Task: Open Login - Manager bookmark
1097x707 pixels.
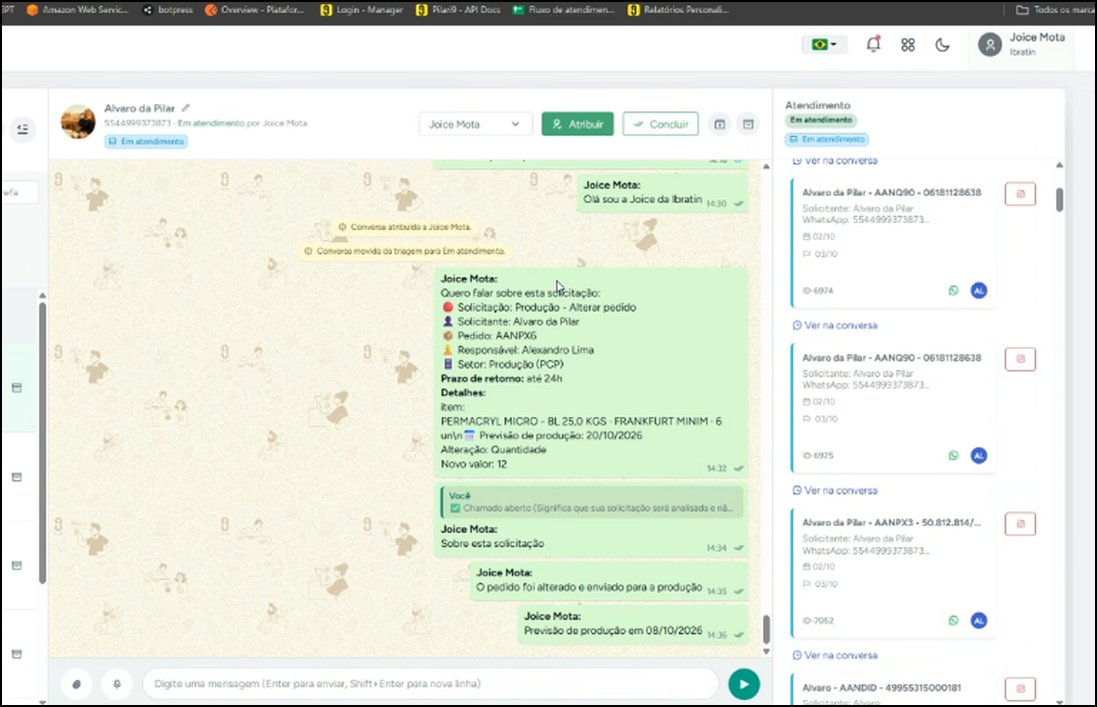Action: (362, 10)
